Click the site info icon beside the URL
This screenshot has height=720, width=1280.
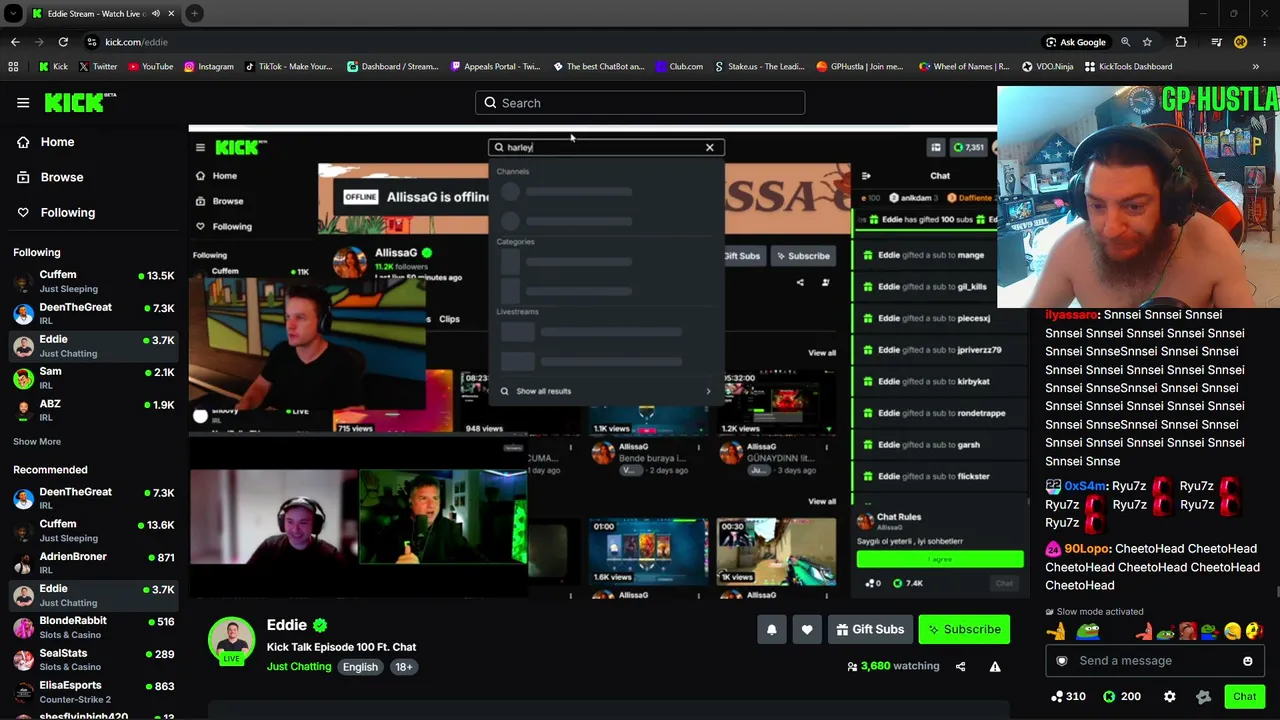[92, 42]
